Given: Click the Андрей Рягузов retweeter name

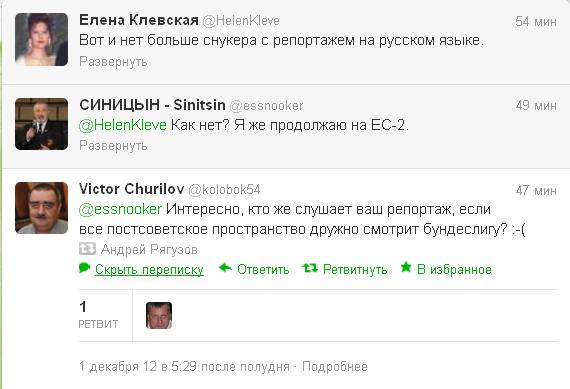Looking at the screenshot, I should [149, 249].
